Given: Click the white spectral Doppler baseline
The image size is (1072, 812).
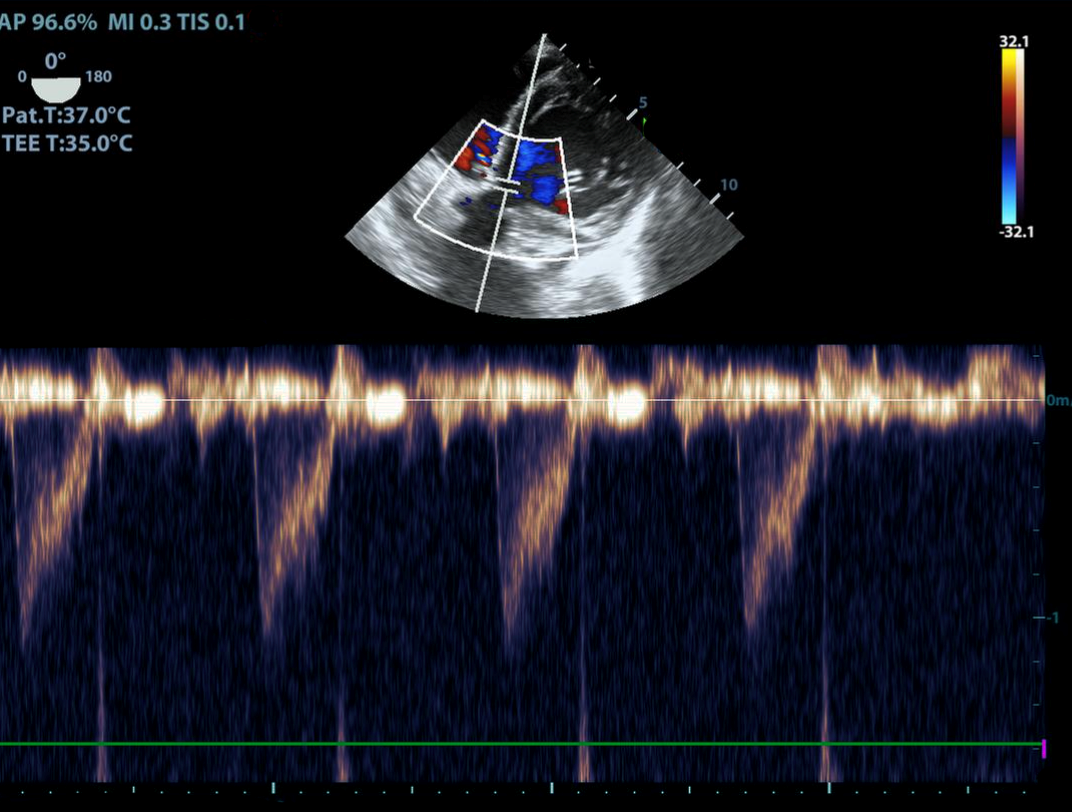Looking at the screenshot, I should (x=520, y=400).
